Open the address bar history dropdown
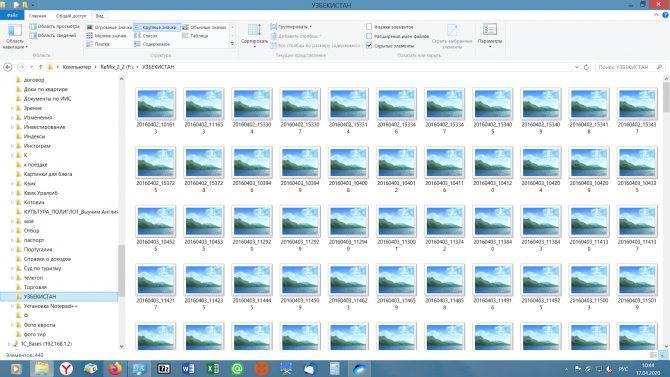 click(x=576, y=67)
